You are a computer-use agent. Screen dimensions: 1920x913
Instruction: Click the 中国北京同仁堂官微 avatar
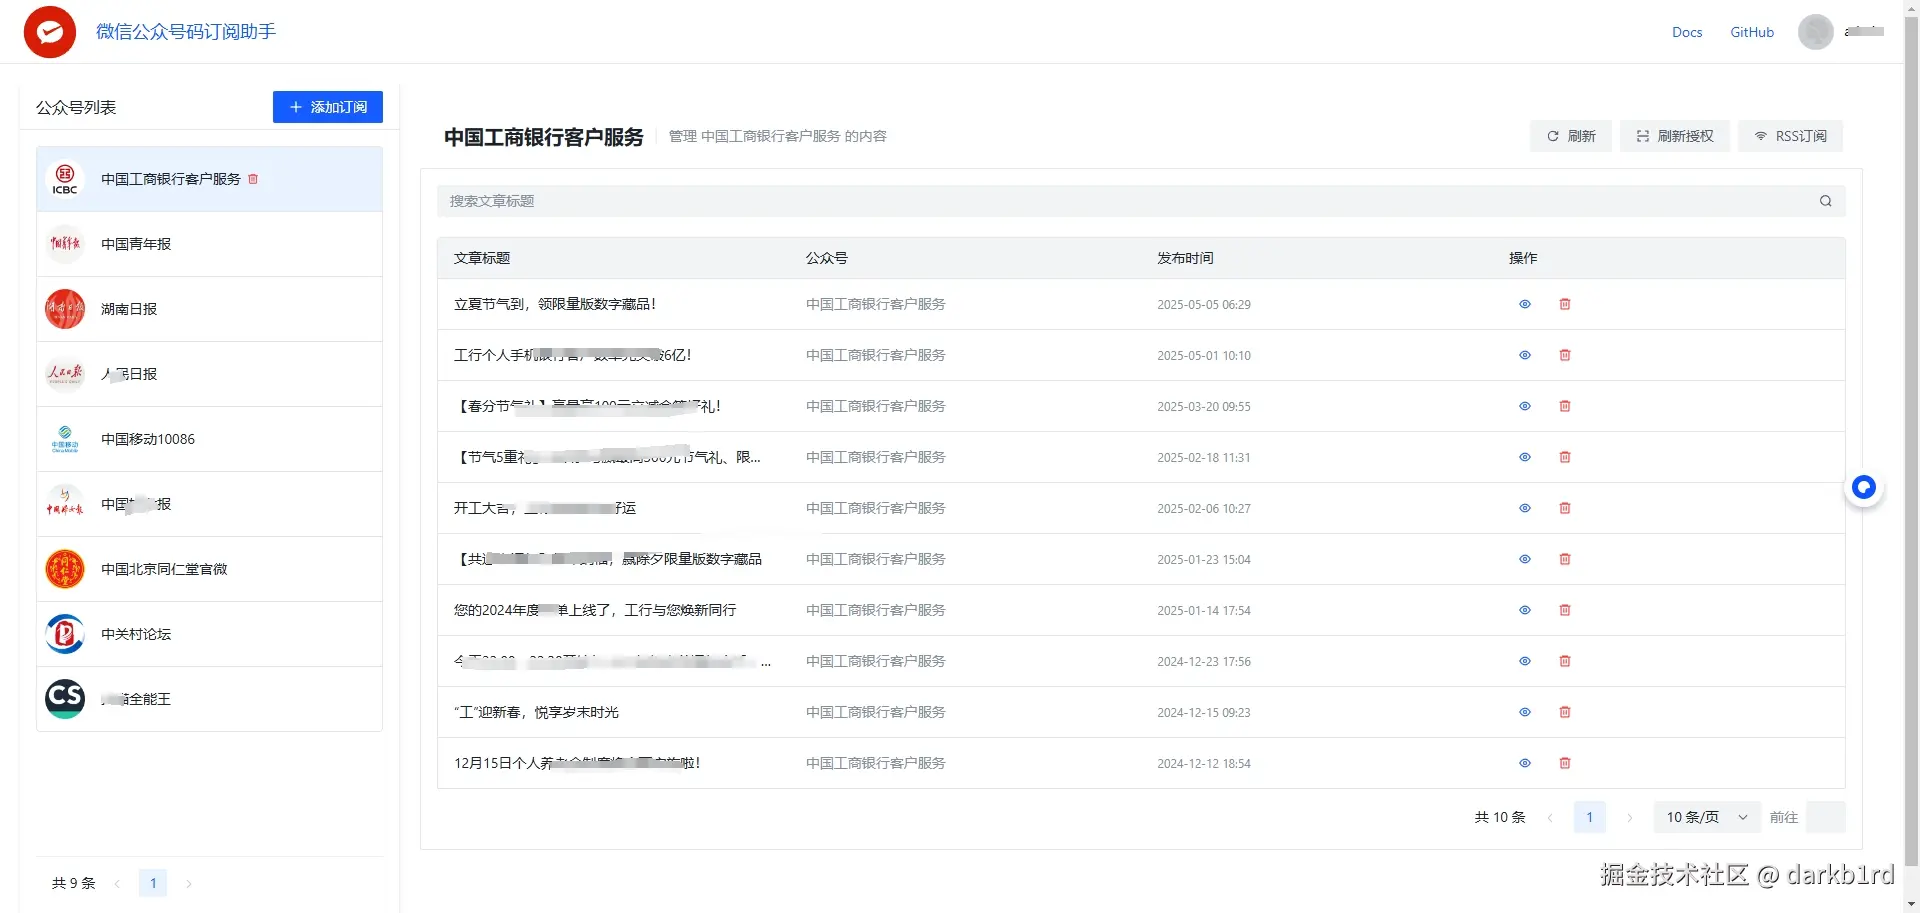65,569
